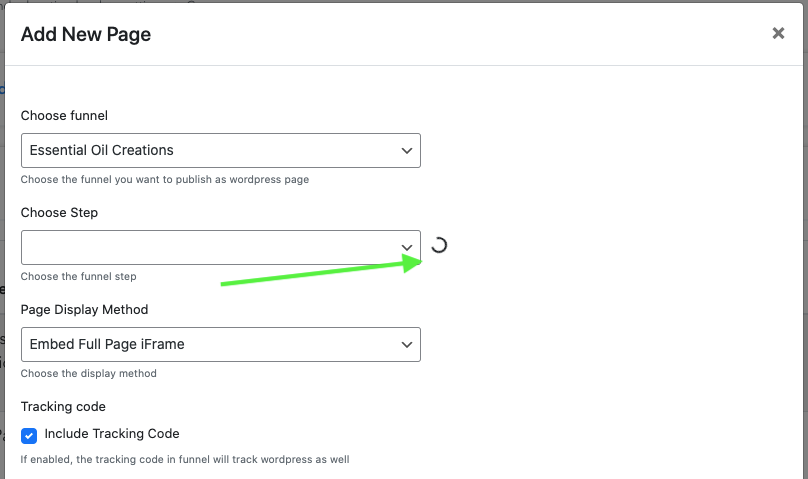Click the 'Choose the funnel step' hint

pyautogui.click(x=78, y=276)
